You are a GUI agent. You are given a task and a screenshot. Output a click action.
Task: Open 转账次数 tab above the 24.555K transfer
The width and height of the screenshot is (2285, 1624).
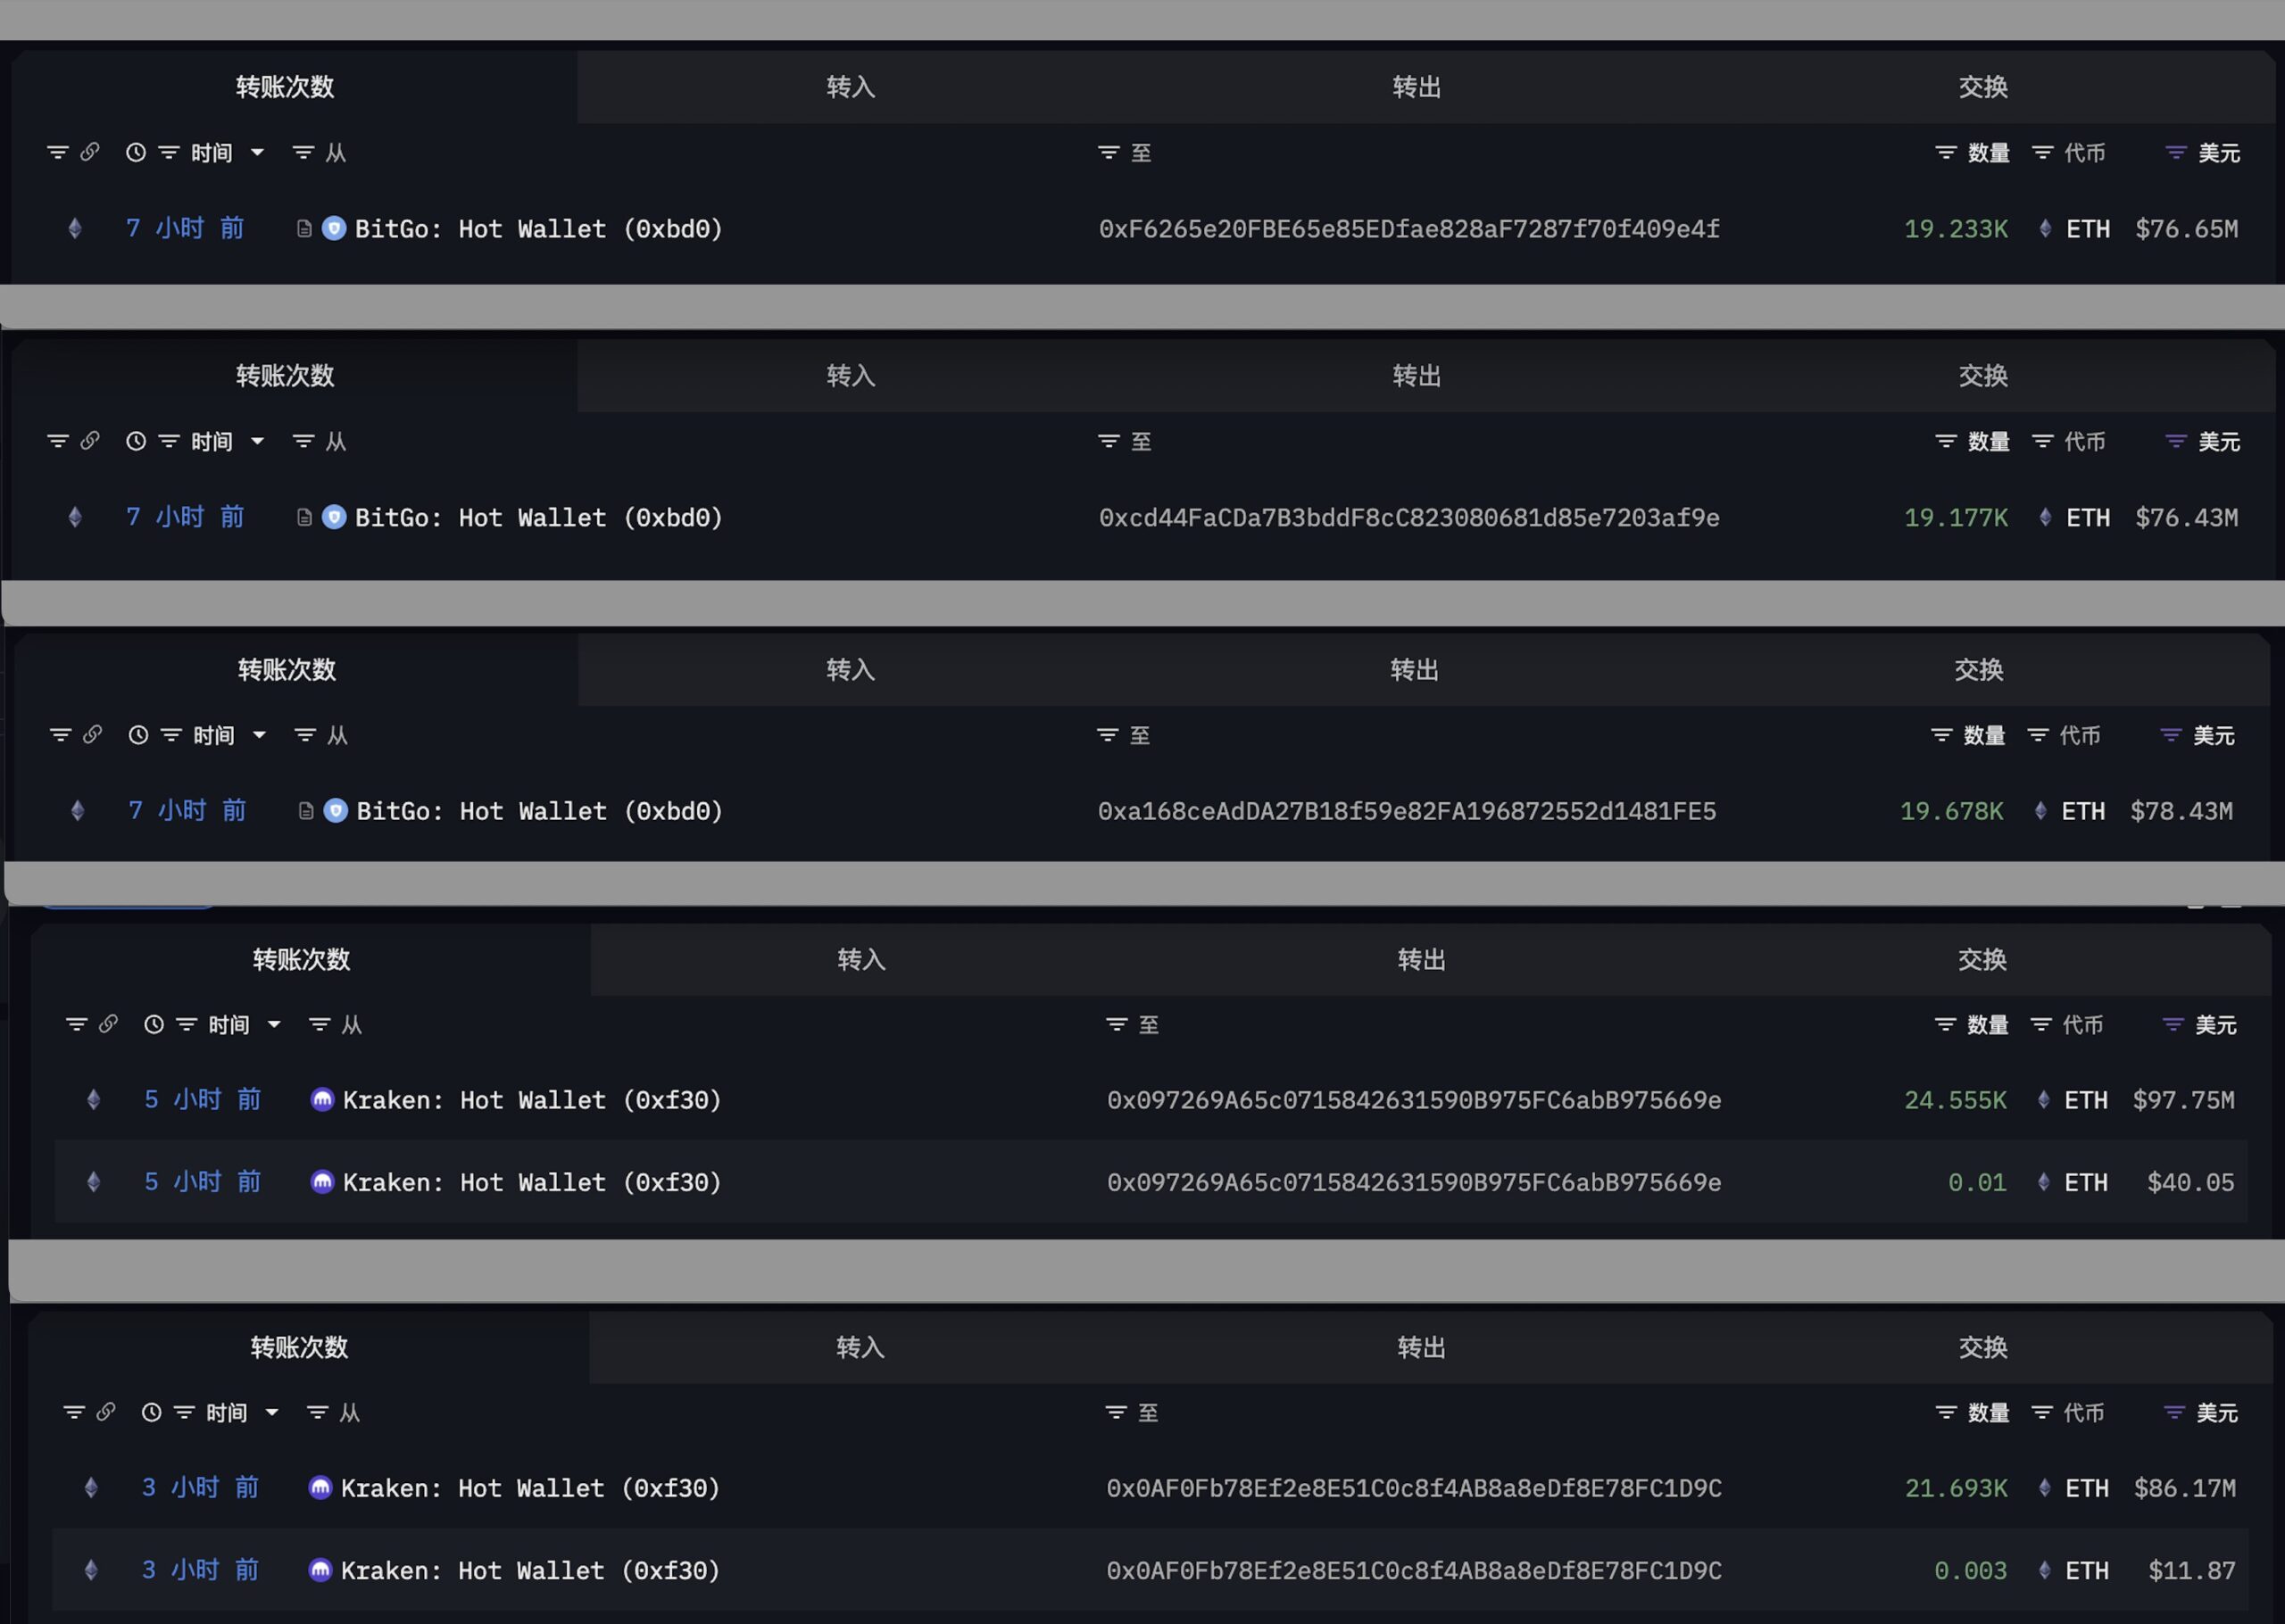(301, 960)
